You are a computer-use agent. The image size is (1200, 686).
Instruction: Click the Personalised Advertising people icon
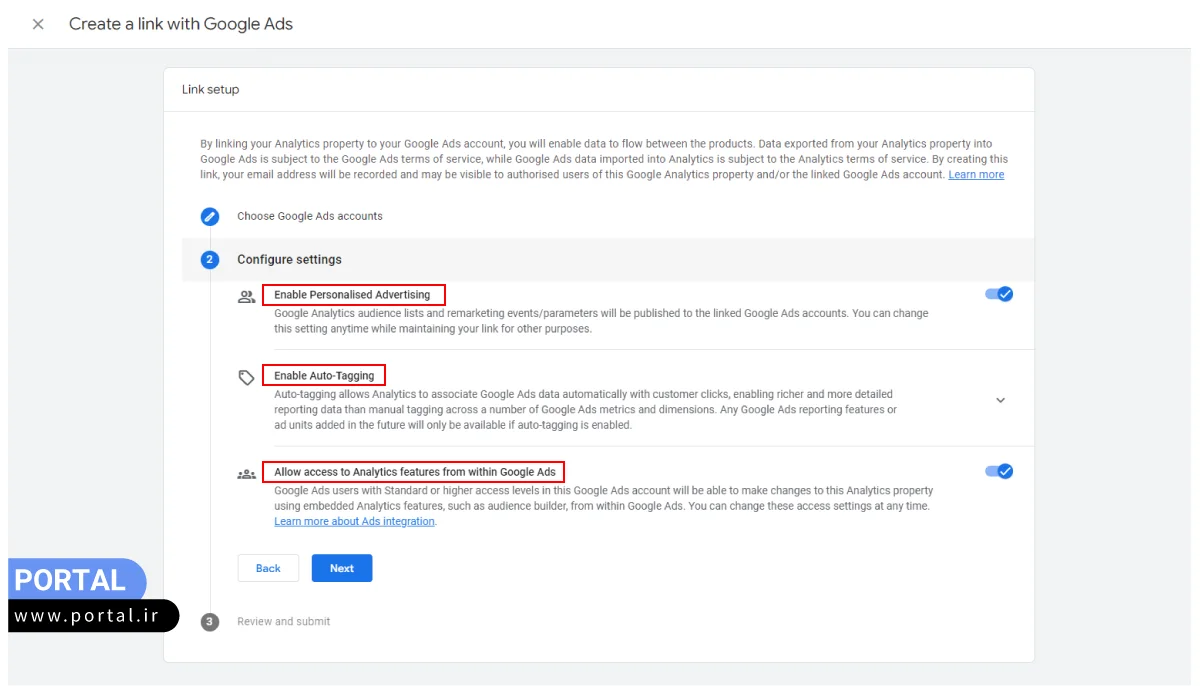[246, 296]
